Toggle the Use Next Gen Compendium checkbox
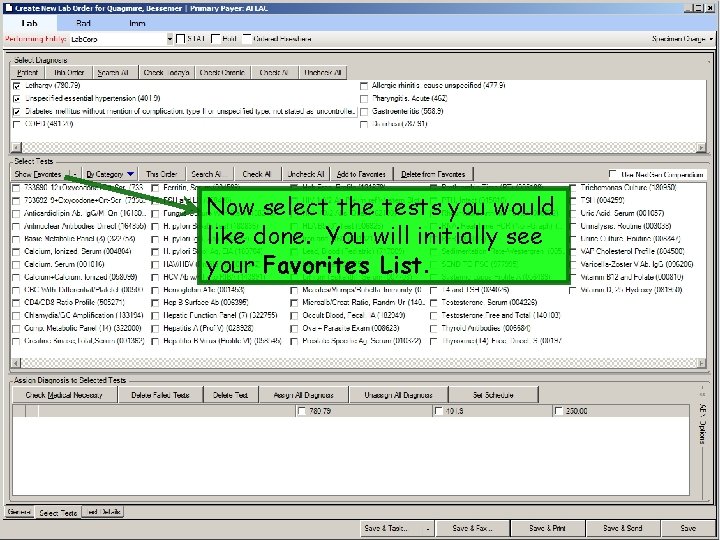720x540 pixels. coord(613,174)
